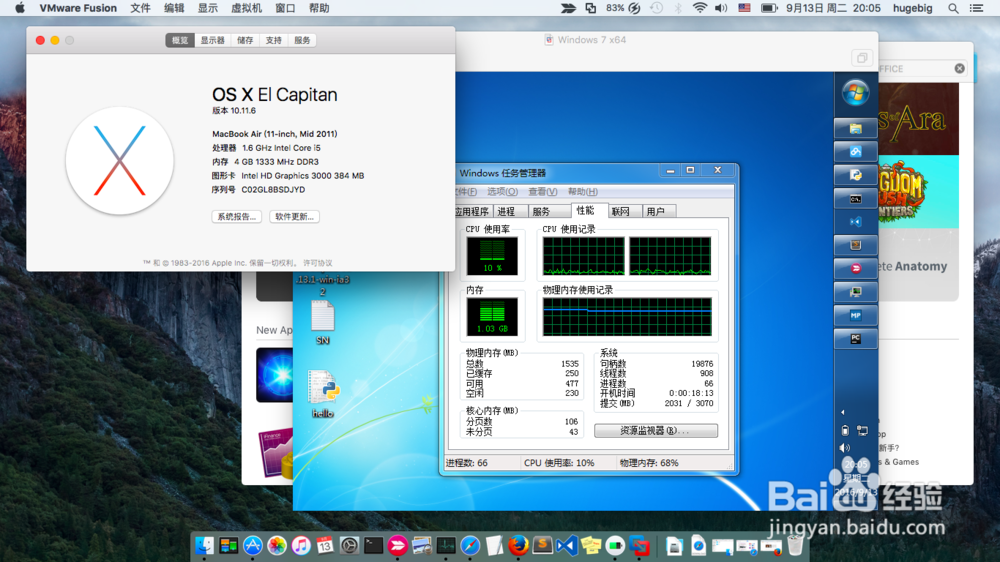The image size is (1000, 562).
Task: Click Wi-Fi status icon in menu bar
Action: coord(700,8)
